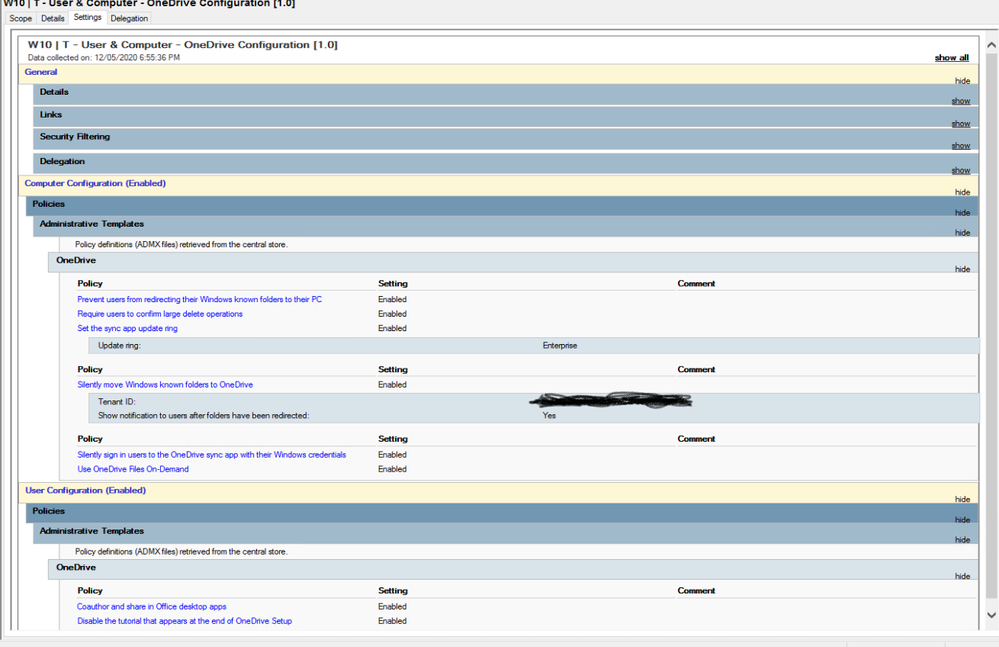Click the show all link
This screenshot has width=999, height=647.
point(951,57)
